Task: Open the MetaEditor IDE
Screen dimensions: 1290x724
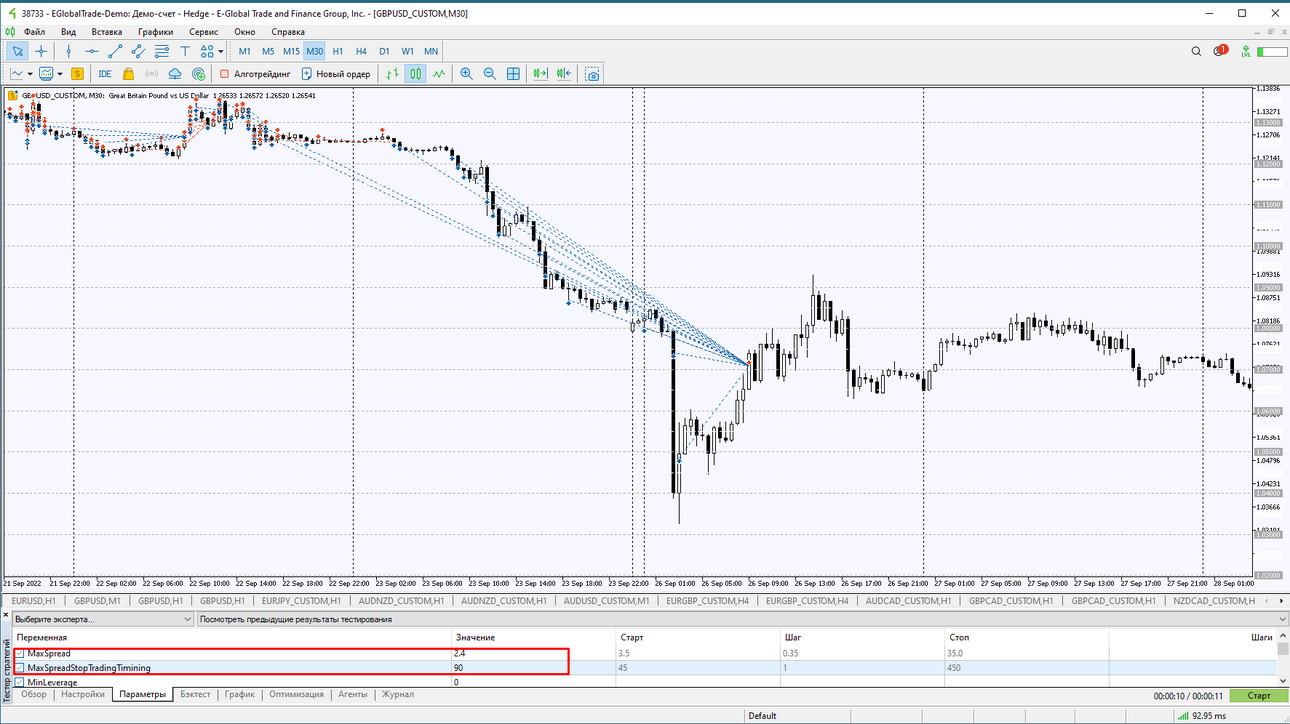Action: click(104, 74)
